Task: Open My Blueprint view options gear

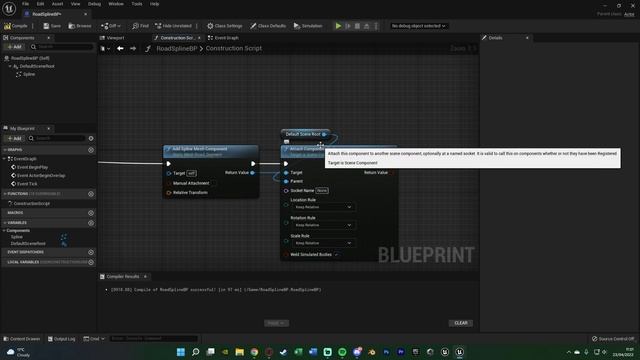Action: point(91,138)
